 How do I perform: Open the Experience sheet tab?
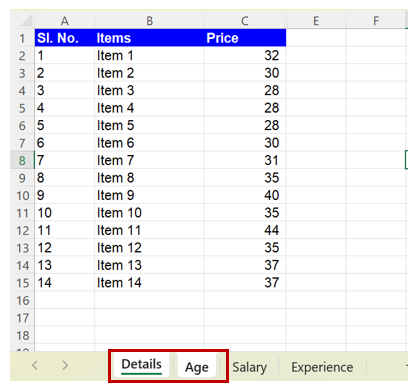click(x=322, y=367)
